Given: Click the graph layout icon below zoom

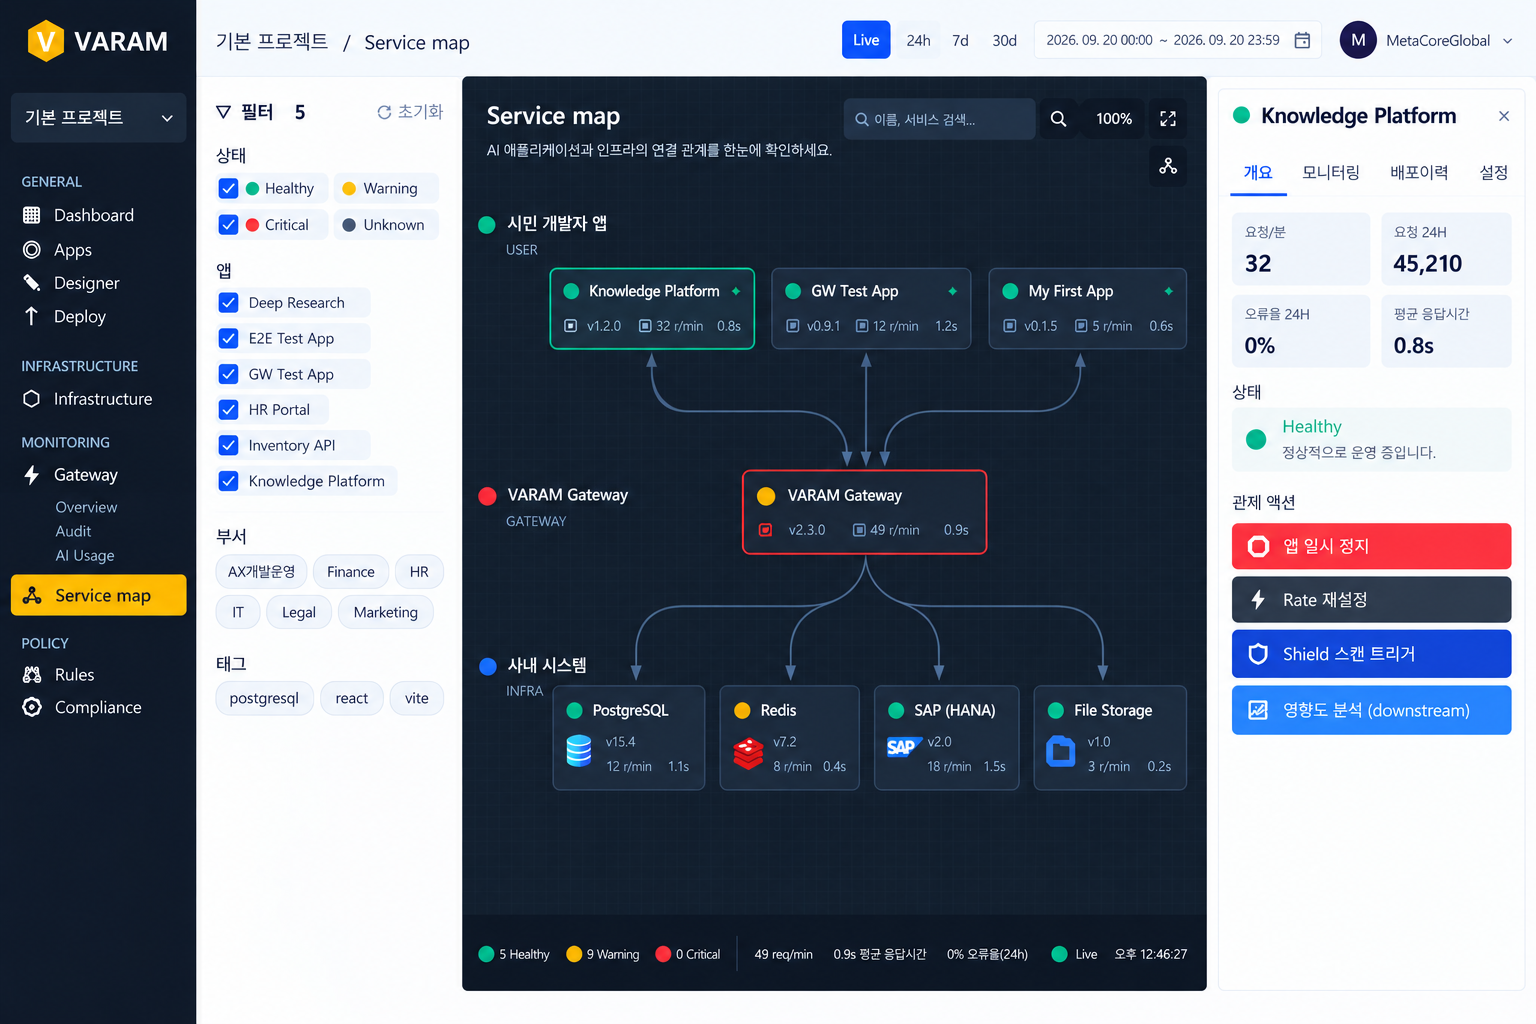Looking at the screenshot, I should [1167, 166].
